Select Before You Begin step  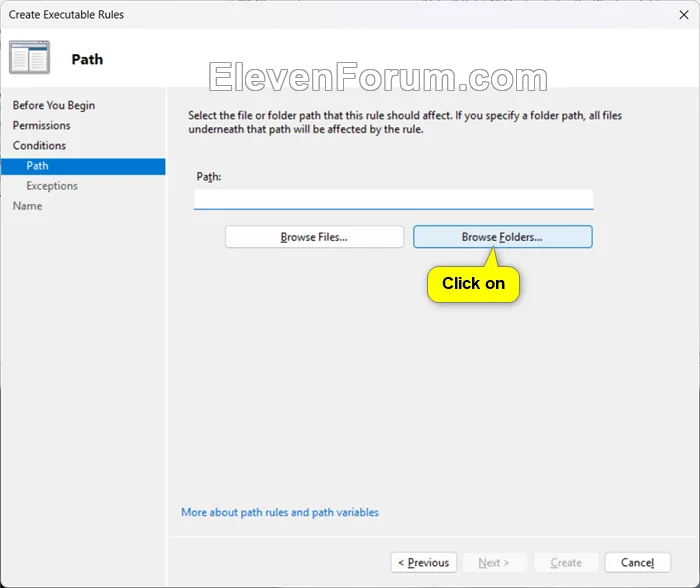[x=54, y=105]
